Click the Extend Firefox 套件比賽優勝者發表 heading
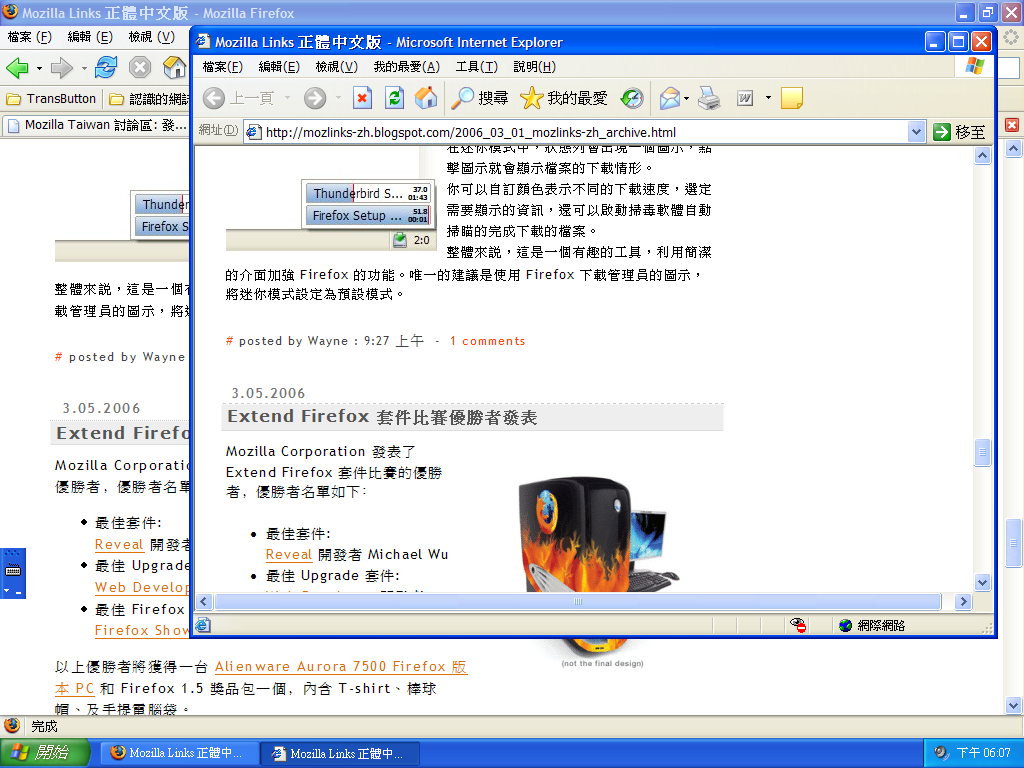This screenshot has height=768, width=1024. click(x=382, y=417)
